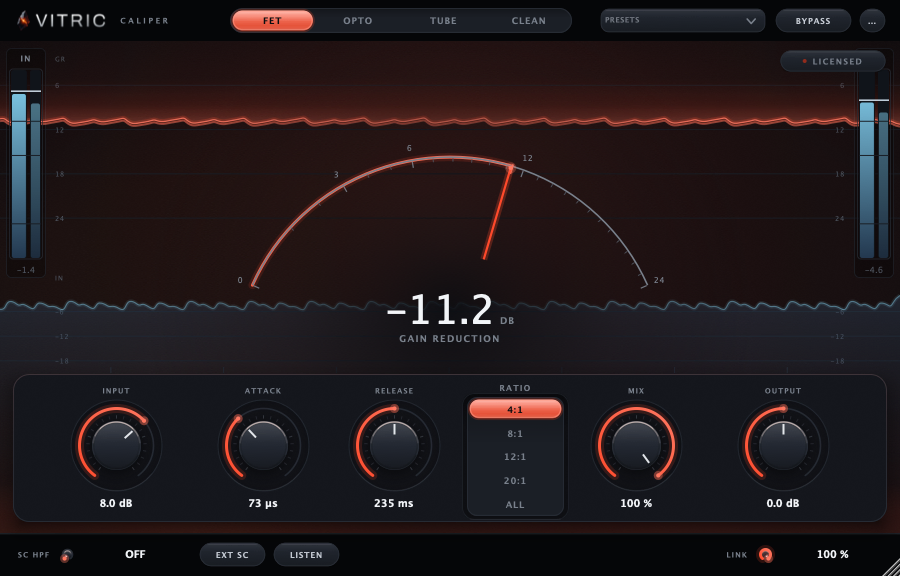This screenshot has width=900, height=576.
Task: Toggle the sidechain LISTEN button
Action: point(306,555)
